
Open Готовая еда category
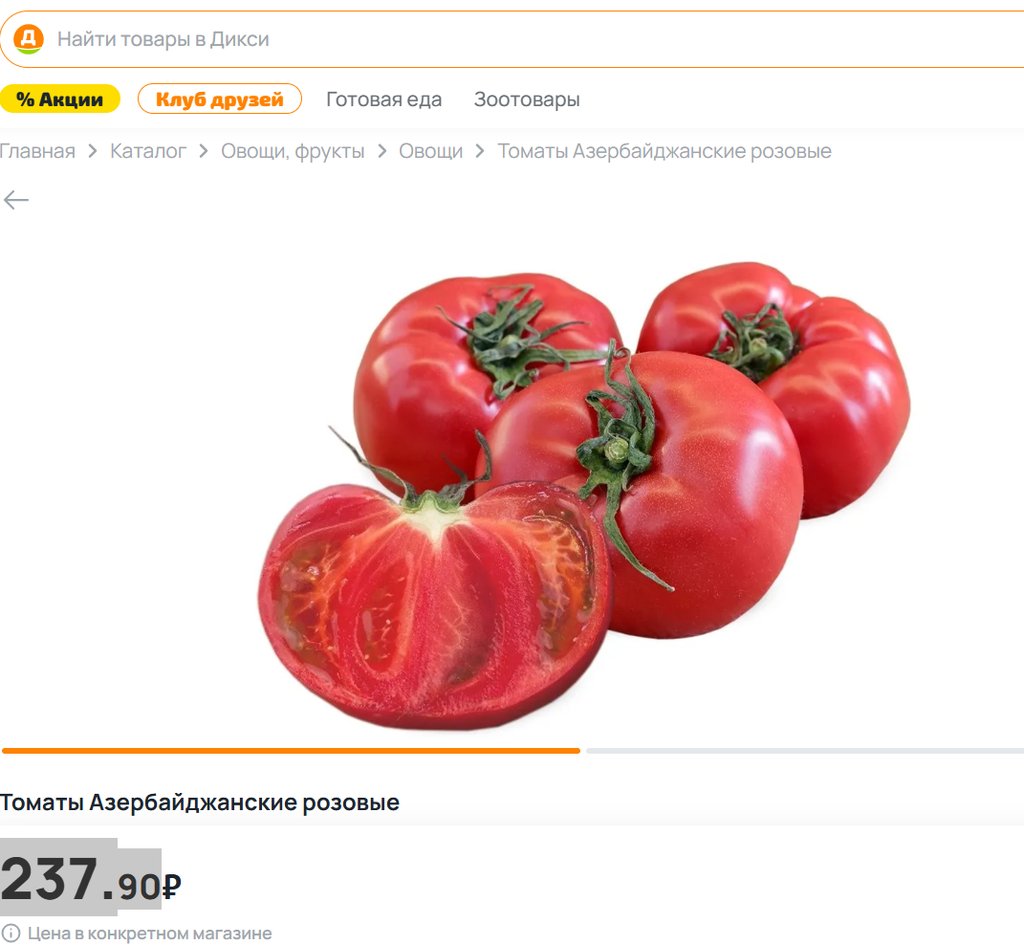(x=384, y=99)
